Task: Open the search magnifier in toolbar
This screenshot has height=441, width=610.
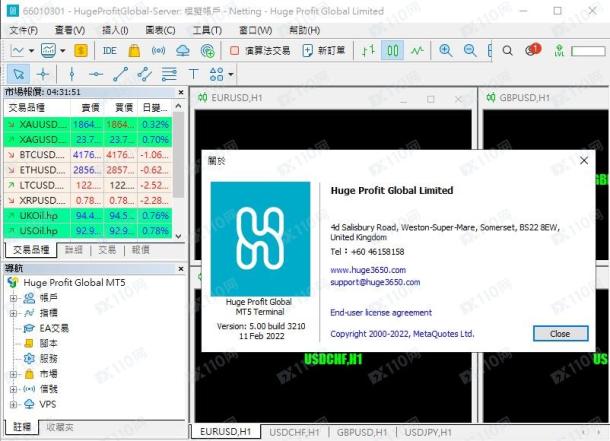Action: point(507,51)
